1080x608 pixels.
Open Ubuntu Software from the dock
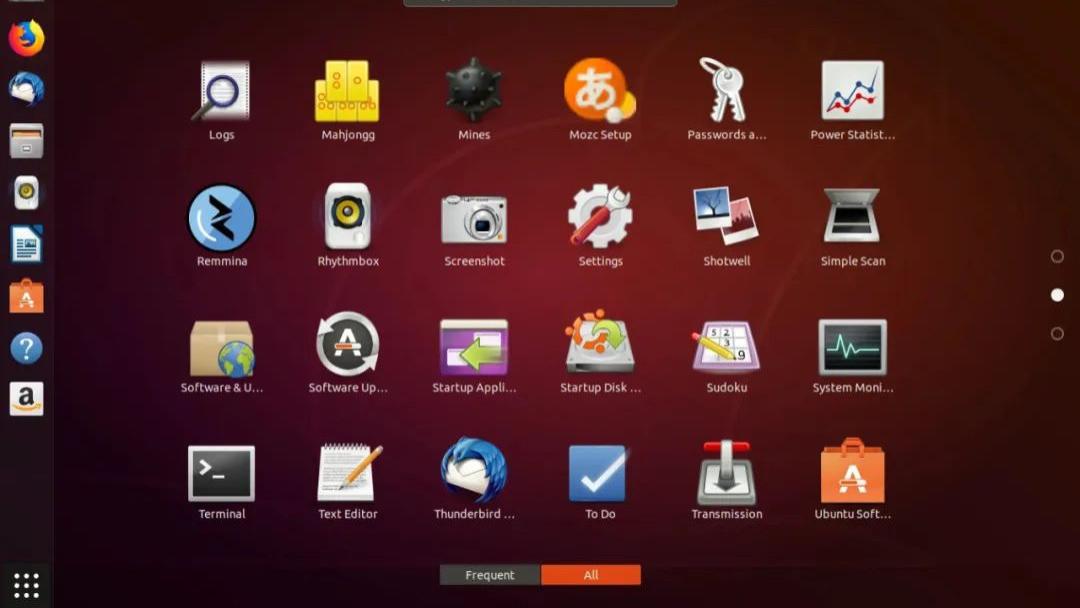pos(26,296)
